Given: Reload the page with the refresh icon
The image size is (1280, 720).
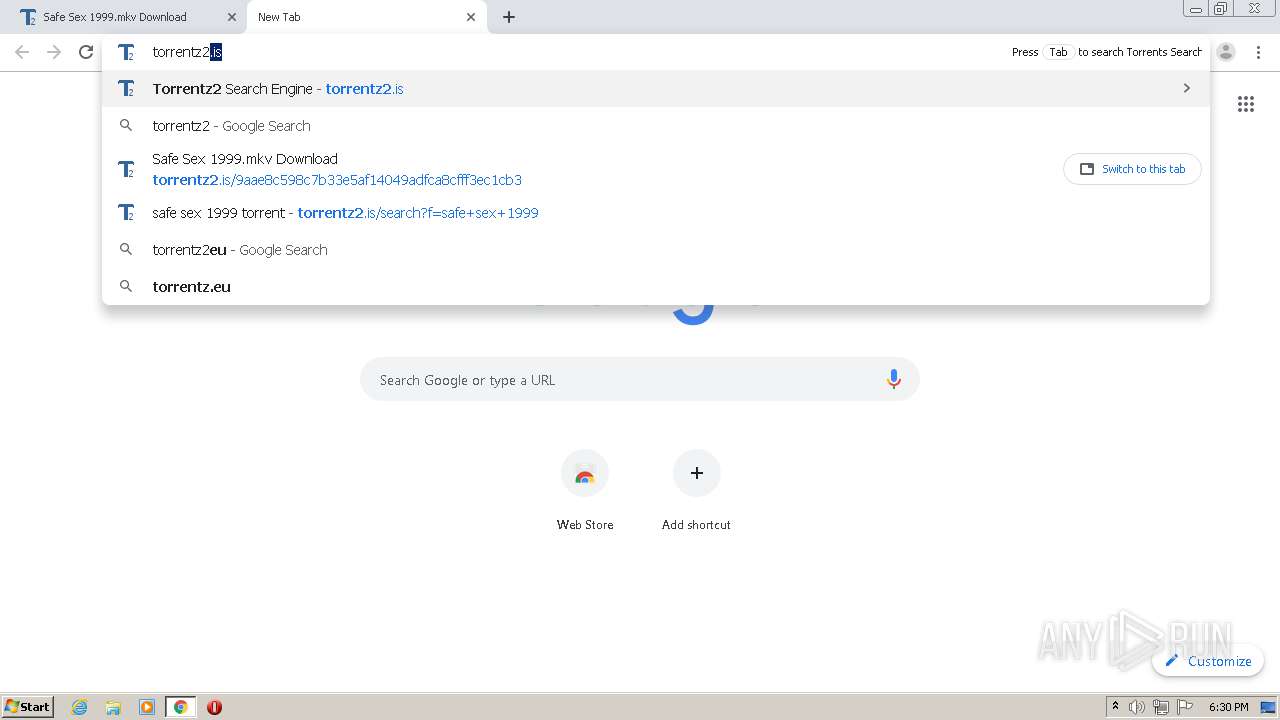Looking at the screenshot, I should coord(86,52).
